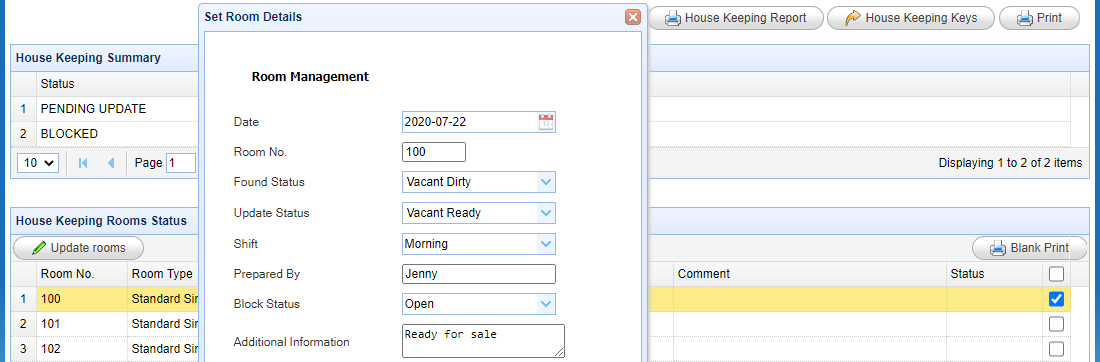
Task: Close the Set Room Details dialog
Action: click(x=633, y=17)
